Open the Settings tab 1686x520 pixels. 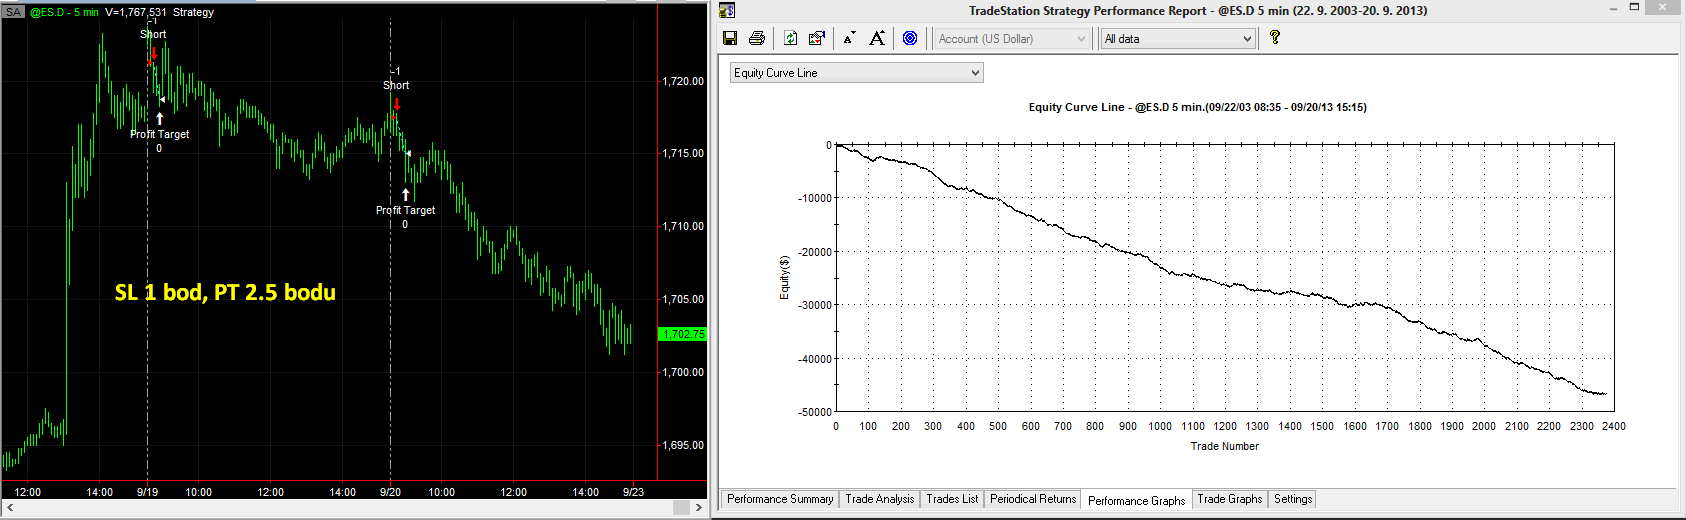click(x=1293, y=499)
